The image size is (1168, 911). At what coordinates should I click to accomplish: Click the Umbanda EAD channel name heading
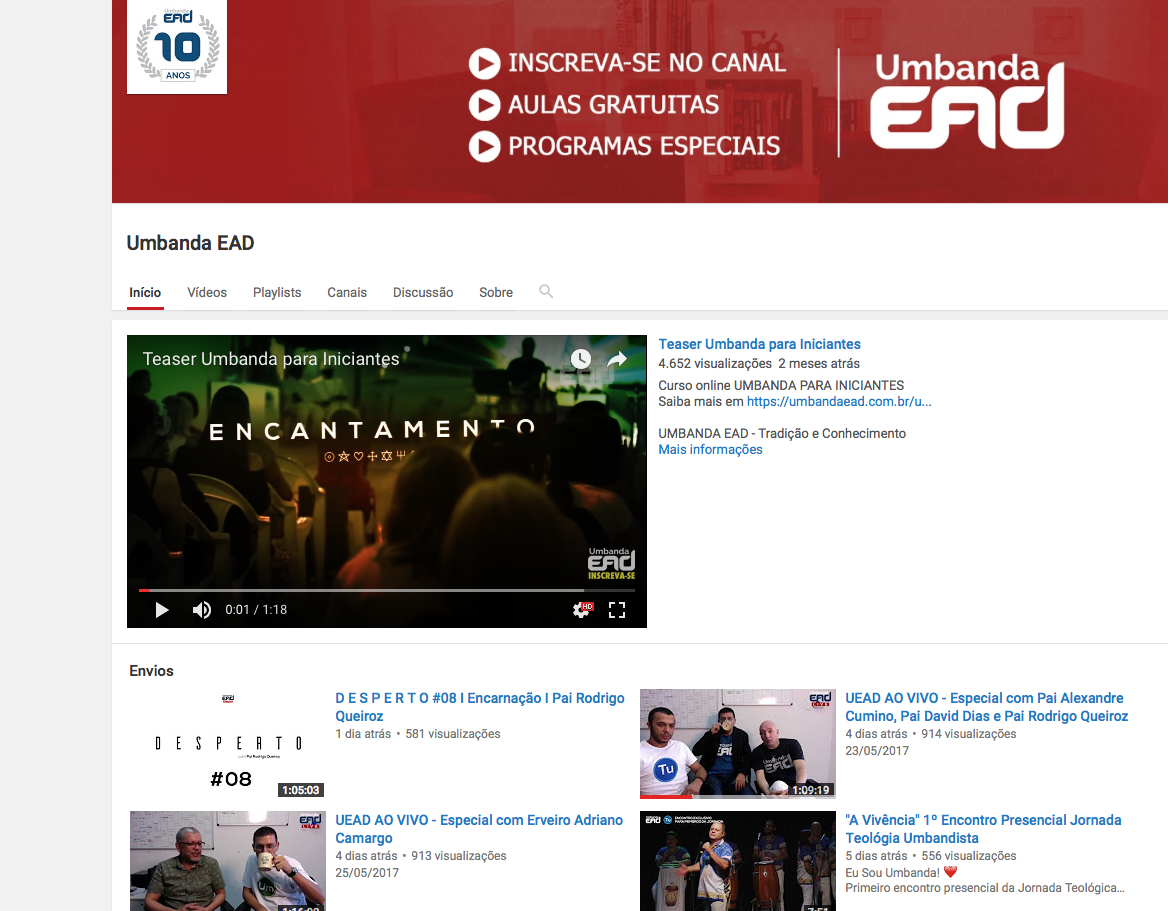(191, 244)
